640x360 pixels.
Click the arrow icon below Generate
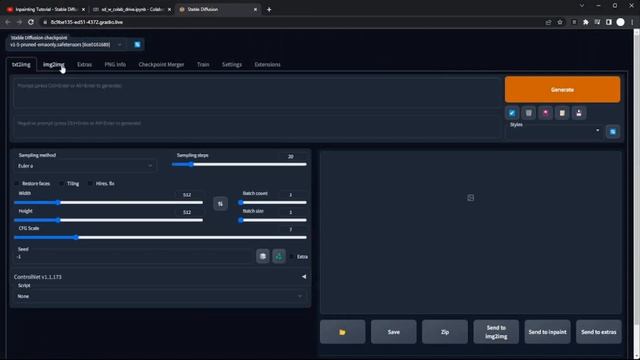click(512, 113)
